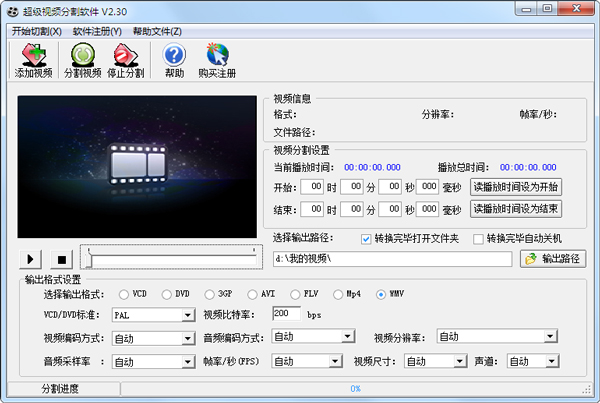Click 读播放时间设为结束 button
The width and height of the screenshot is (600, 403).
click(x=516, y=209)
